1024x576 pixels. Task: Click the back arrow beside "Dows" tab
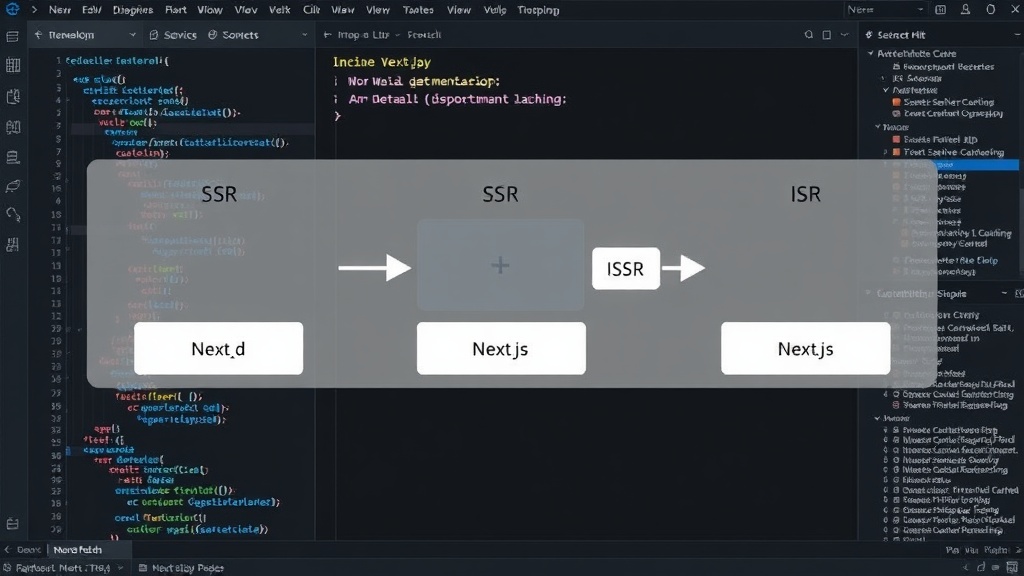pyautogui.click(x=7, y=550)
